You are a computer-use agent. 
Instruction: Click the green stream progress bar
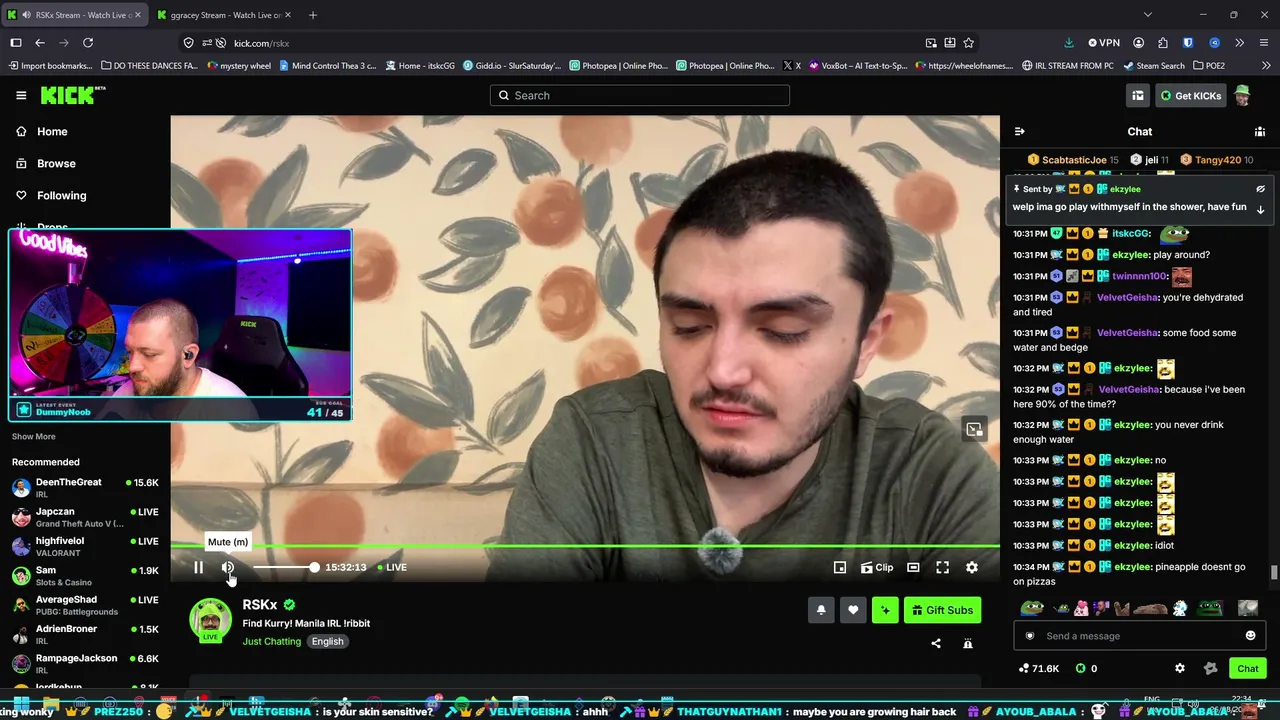(x=585, y=547)
